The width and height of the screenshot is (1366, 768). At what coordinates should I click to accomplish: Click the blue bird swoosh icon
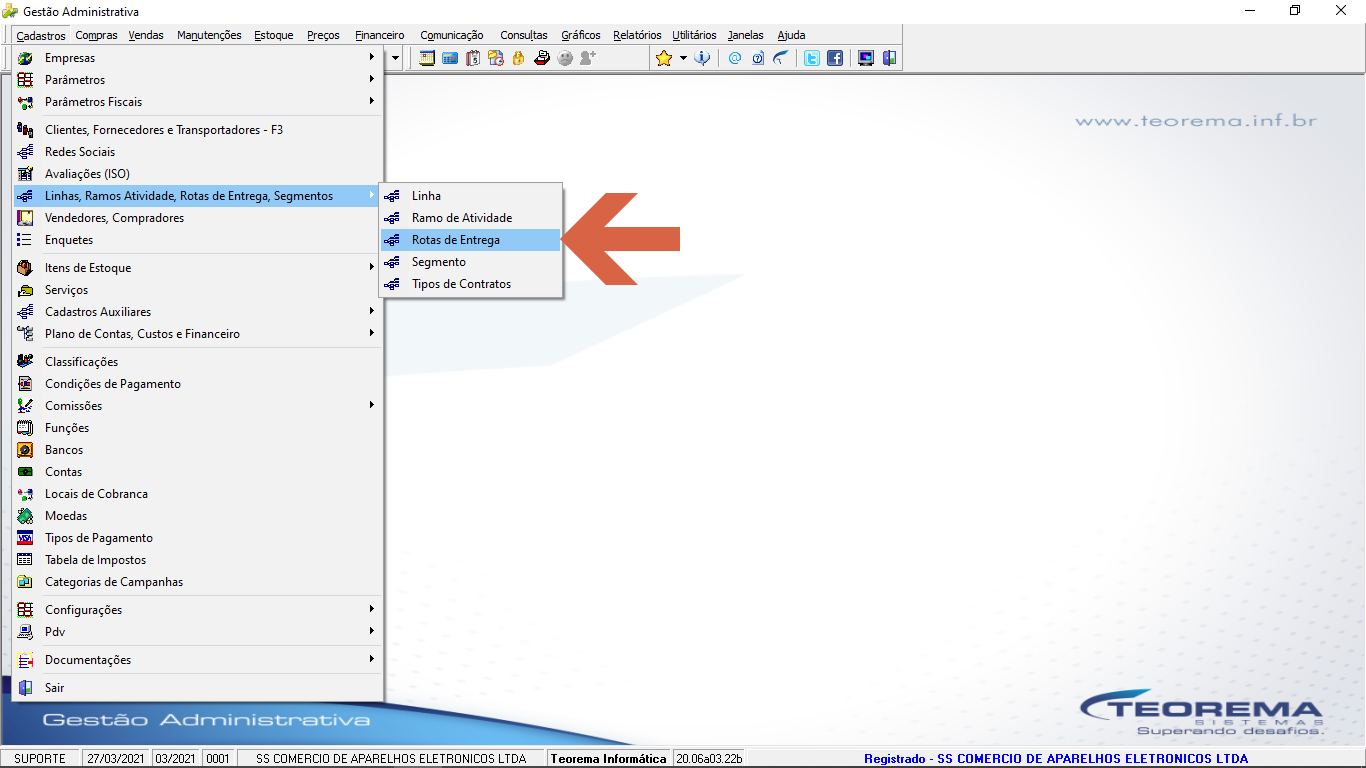pyautogui.click(x=781, y=58)
